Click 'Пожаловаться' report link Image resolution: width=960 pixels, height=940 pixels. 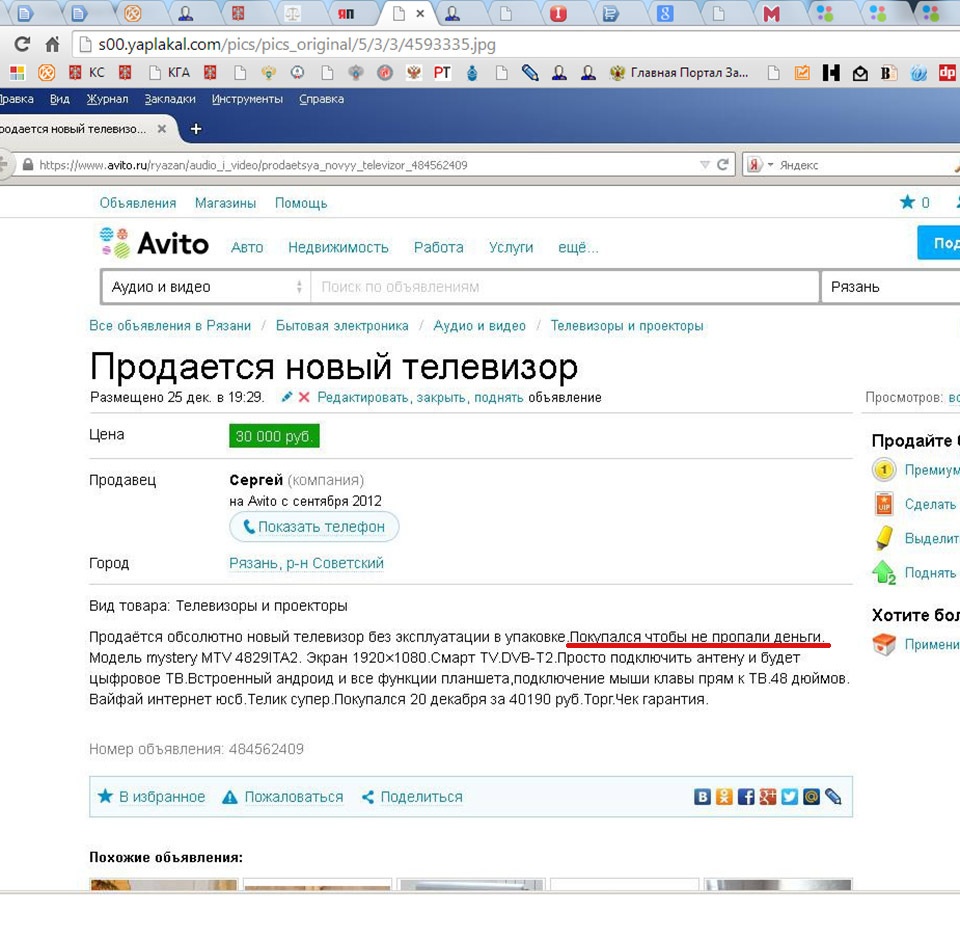[x=282, y=797]
